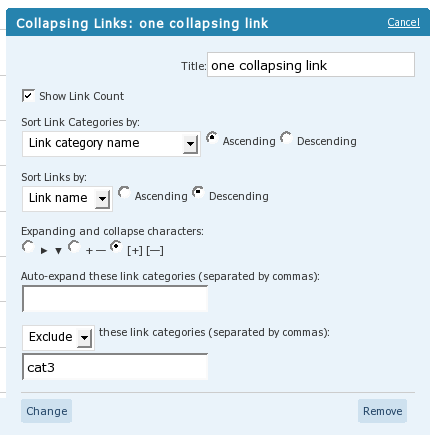The image size is (447, 435).
Task: Click the Title text field
Action: (x=311, y=65)
